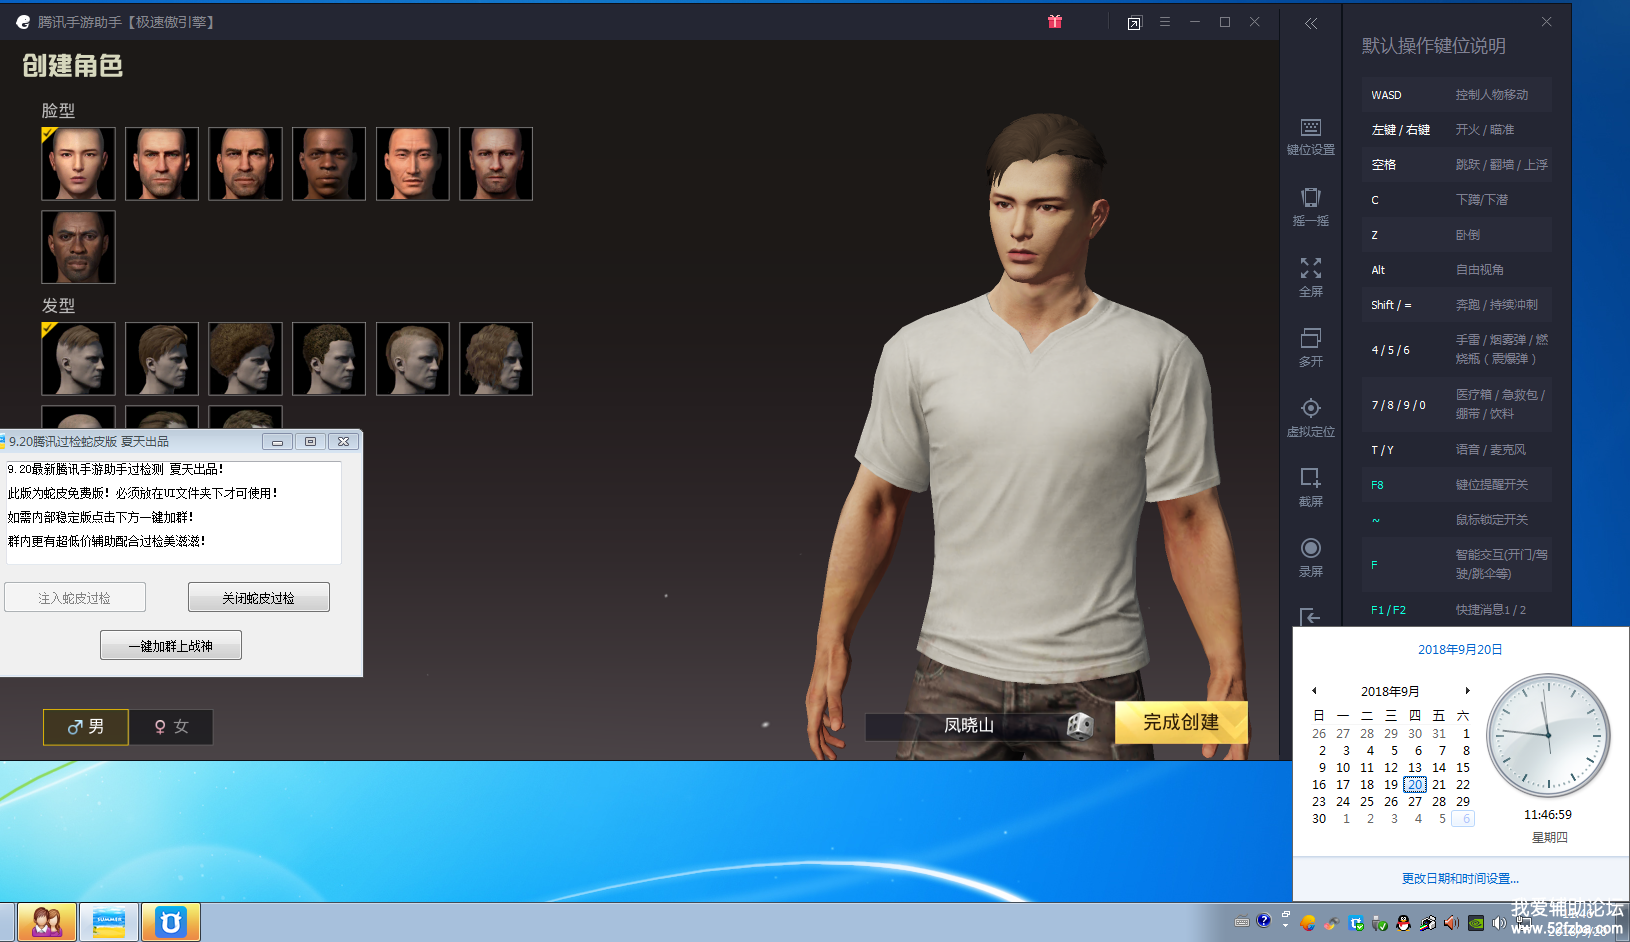Click 一键加群上战神 button
Viewport: 1630px width, 942px height.
point(171,646)
